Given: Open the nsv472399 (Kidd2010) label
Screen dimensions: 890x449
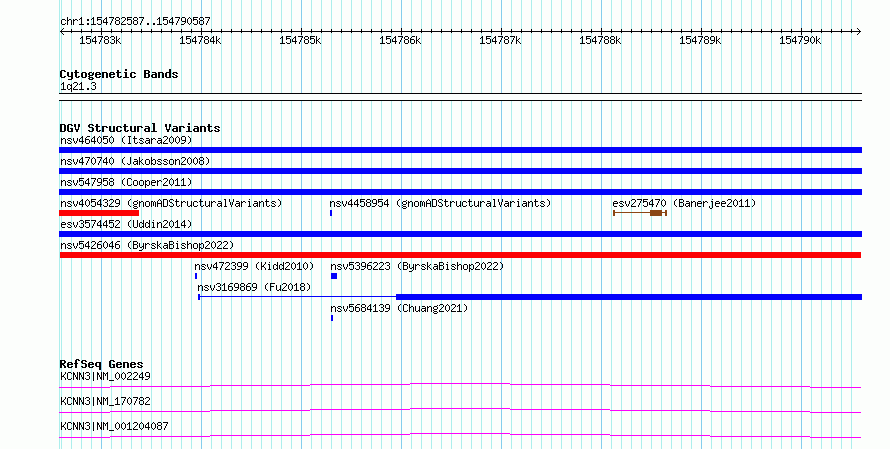Looking at the screenshot, I should click(x=254, y=266).
